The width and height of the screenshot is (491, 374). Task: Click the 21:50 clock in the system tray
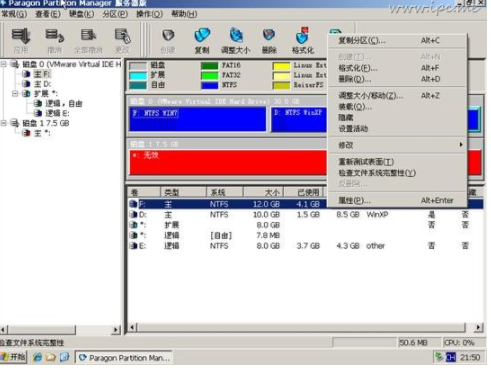click(x=470, y=357)
